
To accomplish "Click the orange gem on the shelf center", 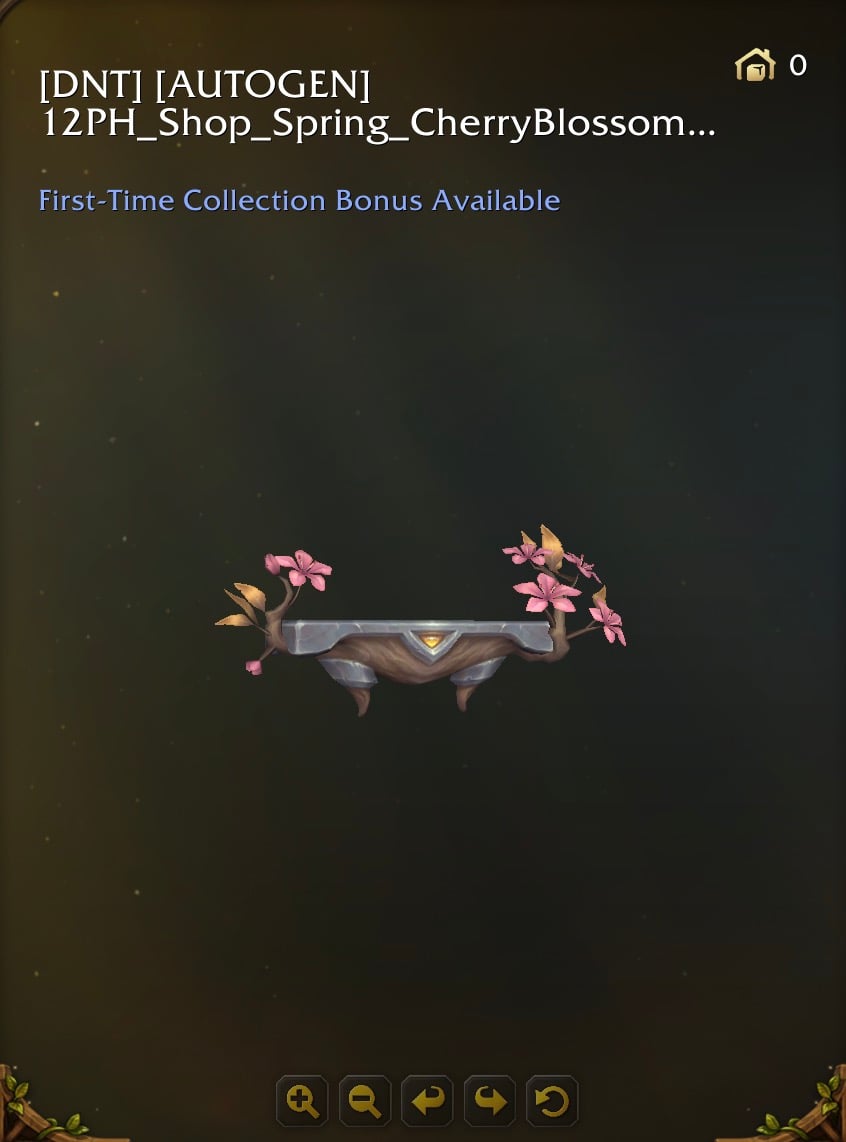I will tap(432, 642).
